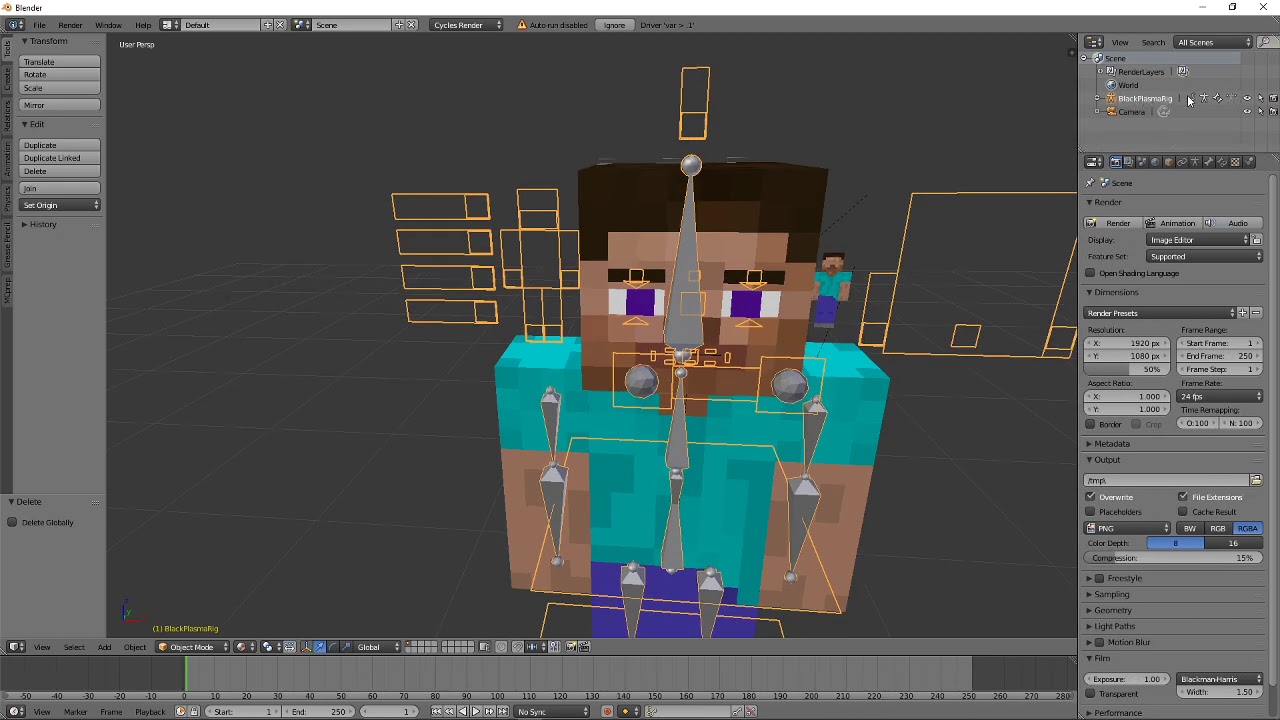
Task: Open the Object properties cube tab icon
Action: coord(1169,162)
